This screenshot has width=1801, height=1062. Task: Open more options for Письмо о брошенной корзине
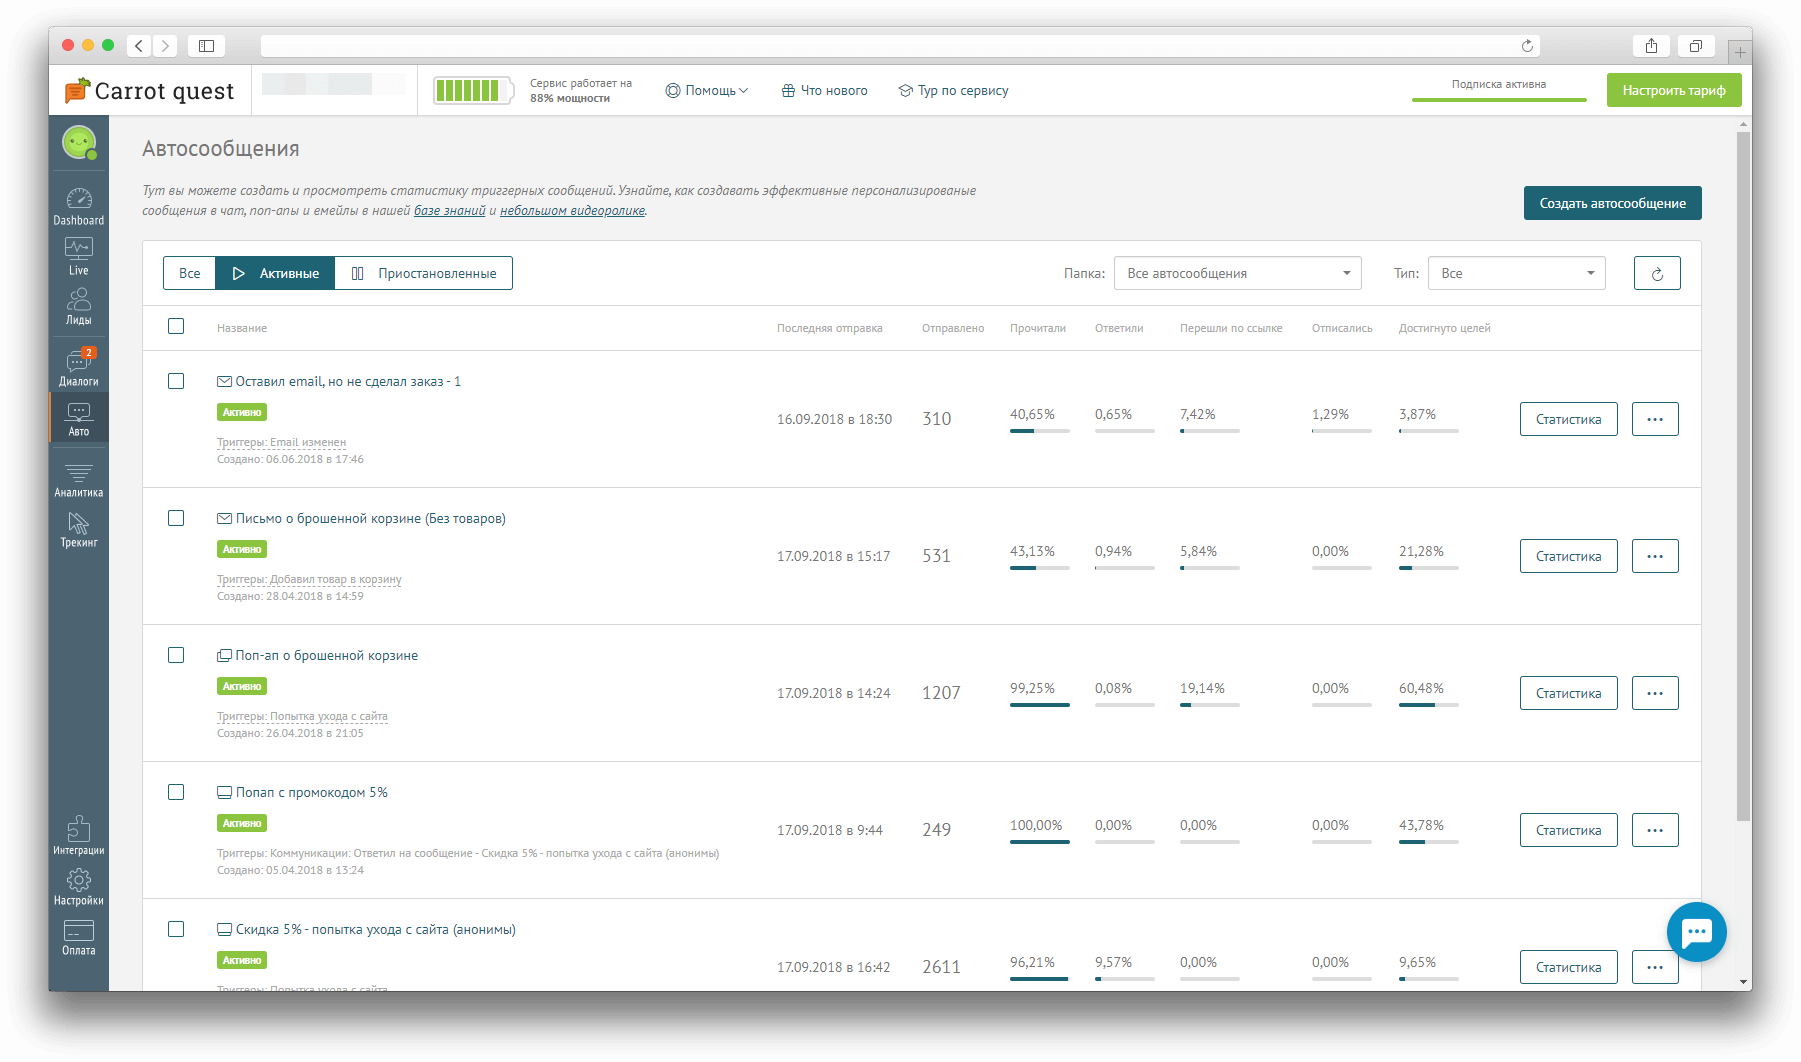(1655, 556)
